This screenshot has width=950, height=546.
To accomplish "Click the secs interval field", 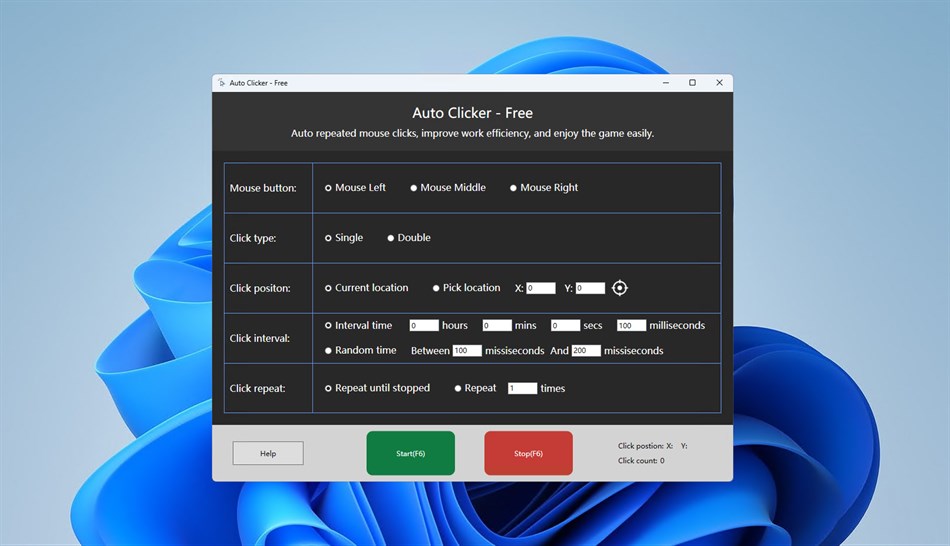I will pos(565,325).
